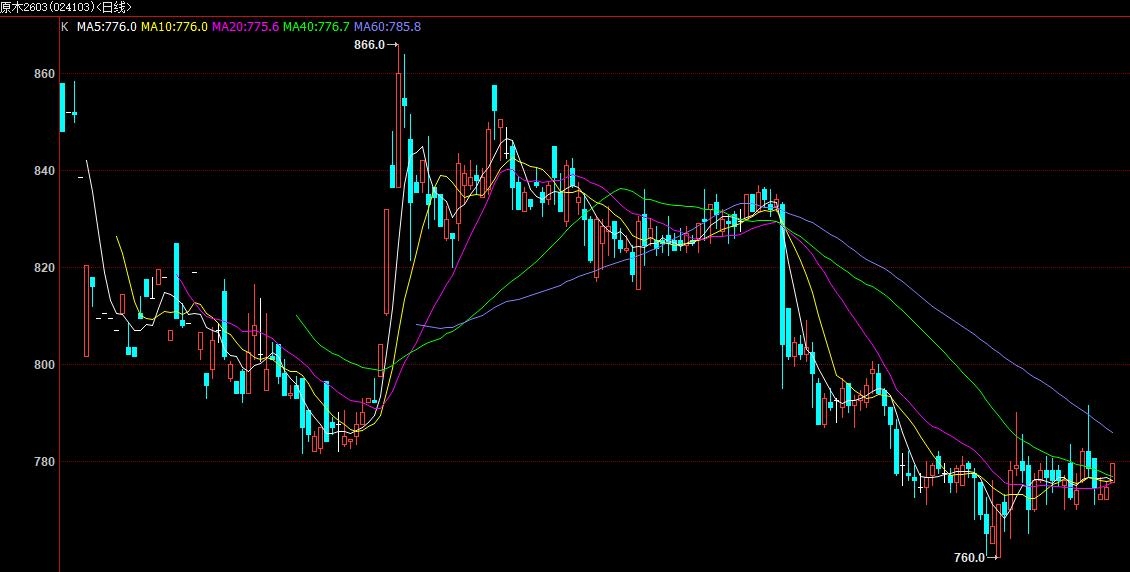Click the last red candle at chart's right edge

coord(1113,472)
